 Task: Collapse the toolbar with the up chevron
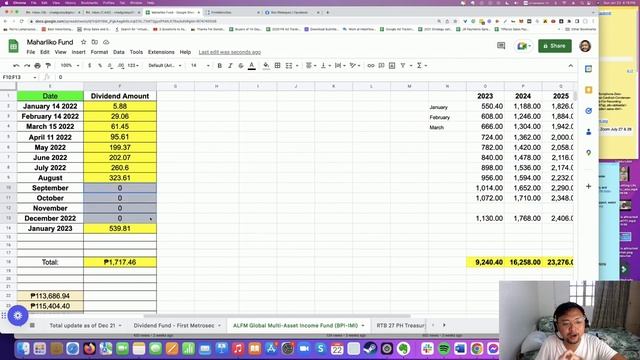571,66
